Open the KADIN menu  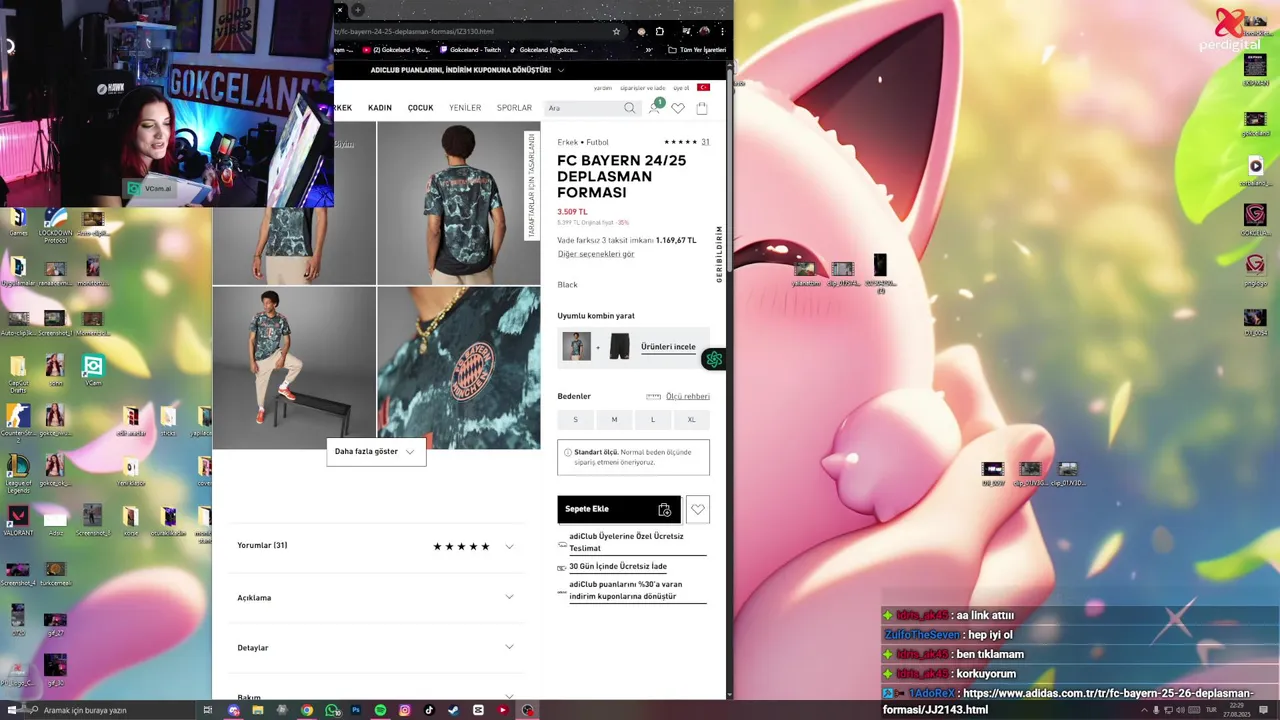coord(380,108)
